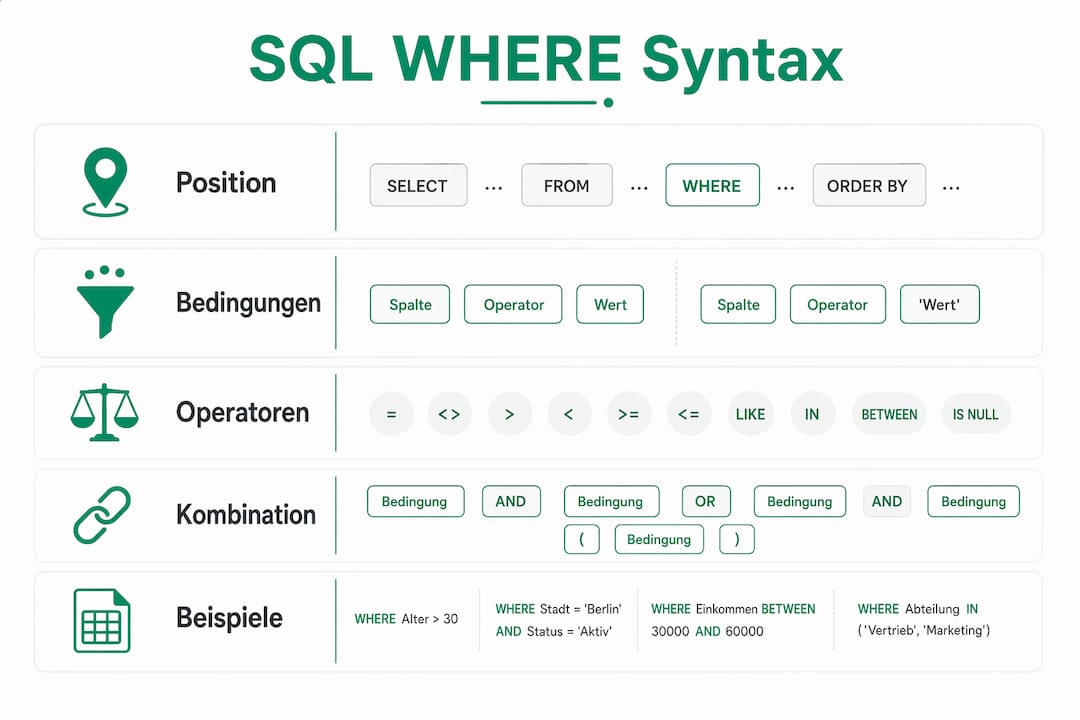Choose the greater-or-equal (>=) operator pill
Screen dimensions: 1080x720
[629, 414]
